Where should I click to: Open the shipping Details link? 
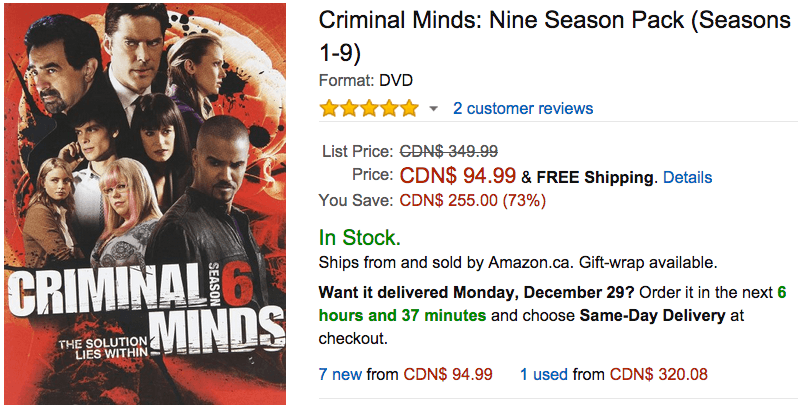click(x=688, y=177)
